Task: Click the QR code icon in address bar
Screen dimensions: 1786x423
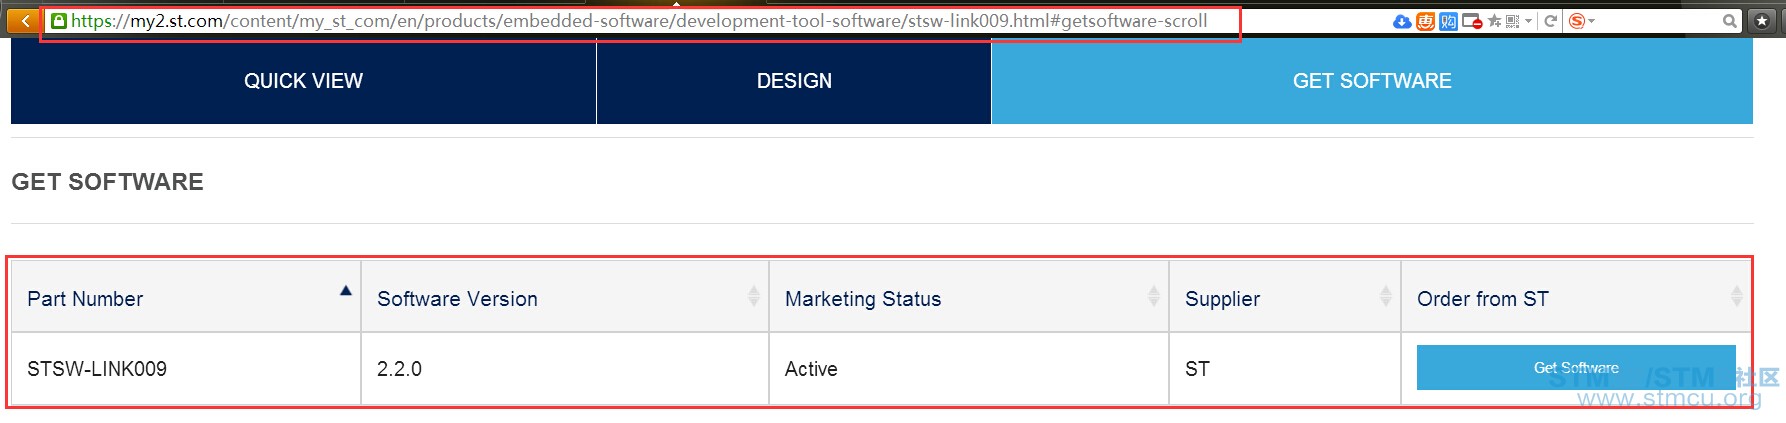Action: point(1513,21)
